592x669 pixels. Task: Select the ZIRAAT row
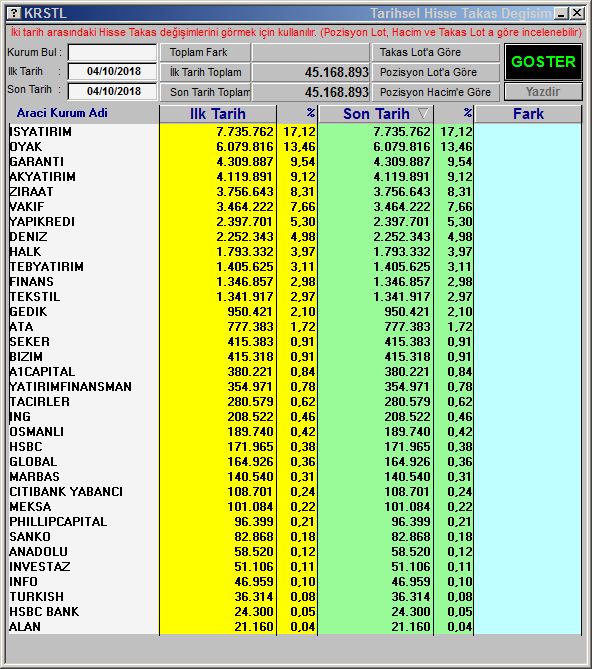point(295,192)
